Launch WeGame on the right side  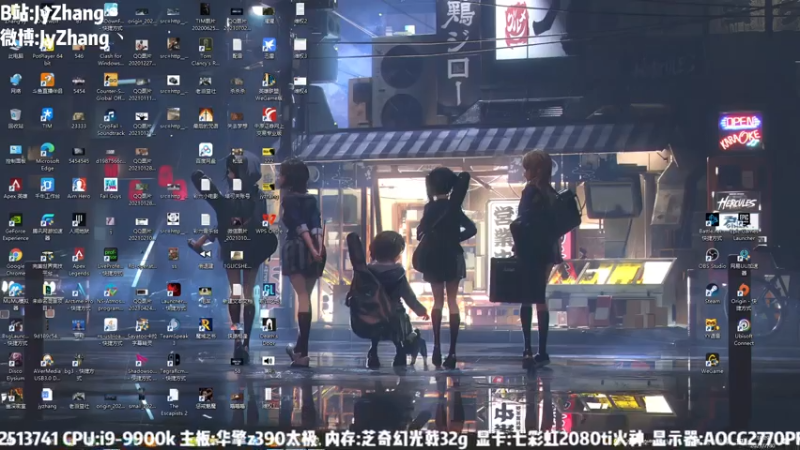pos(712,363)
